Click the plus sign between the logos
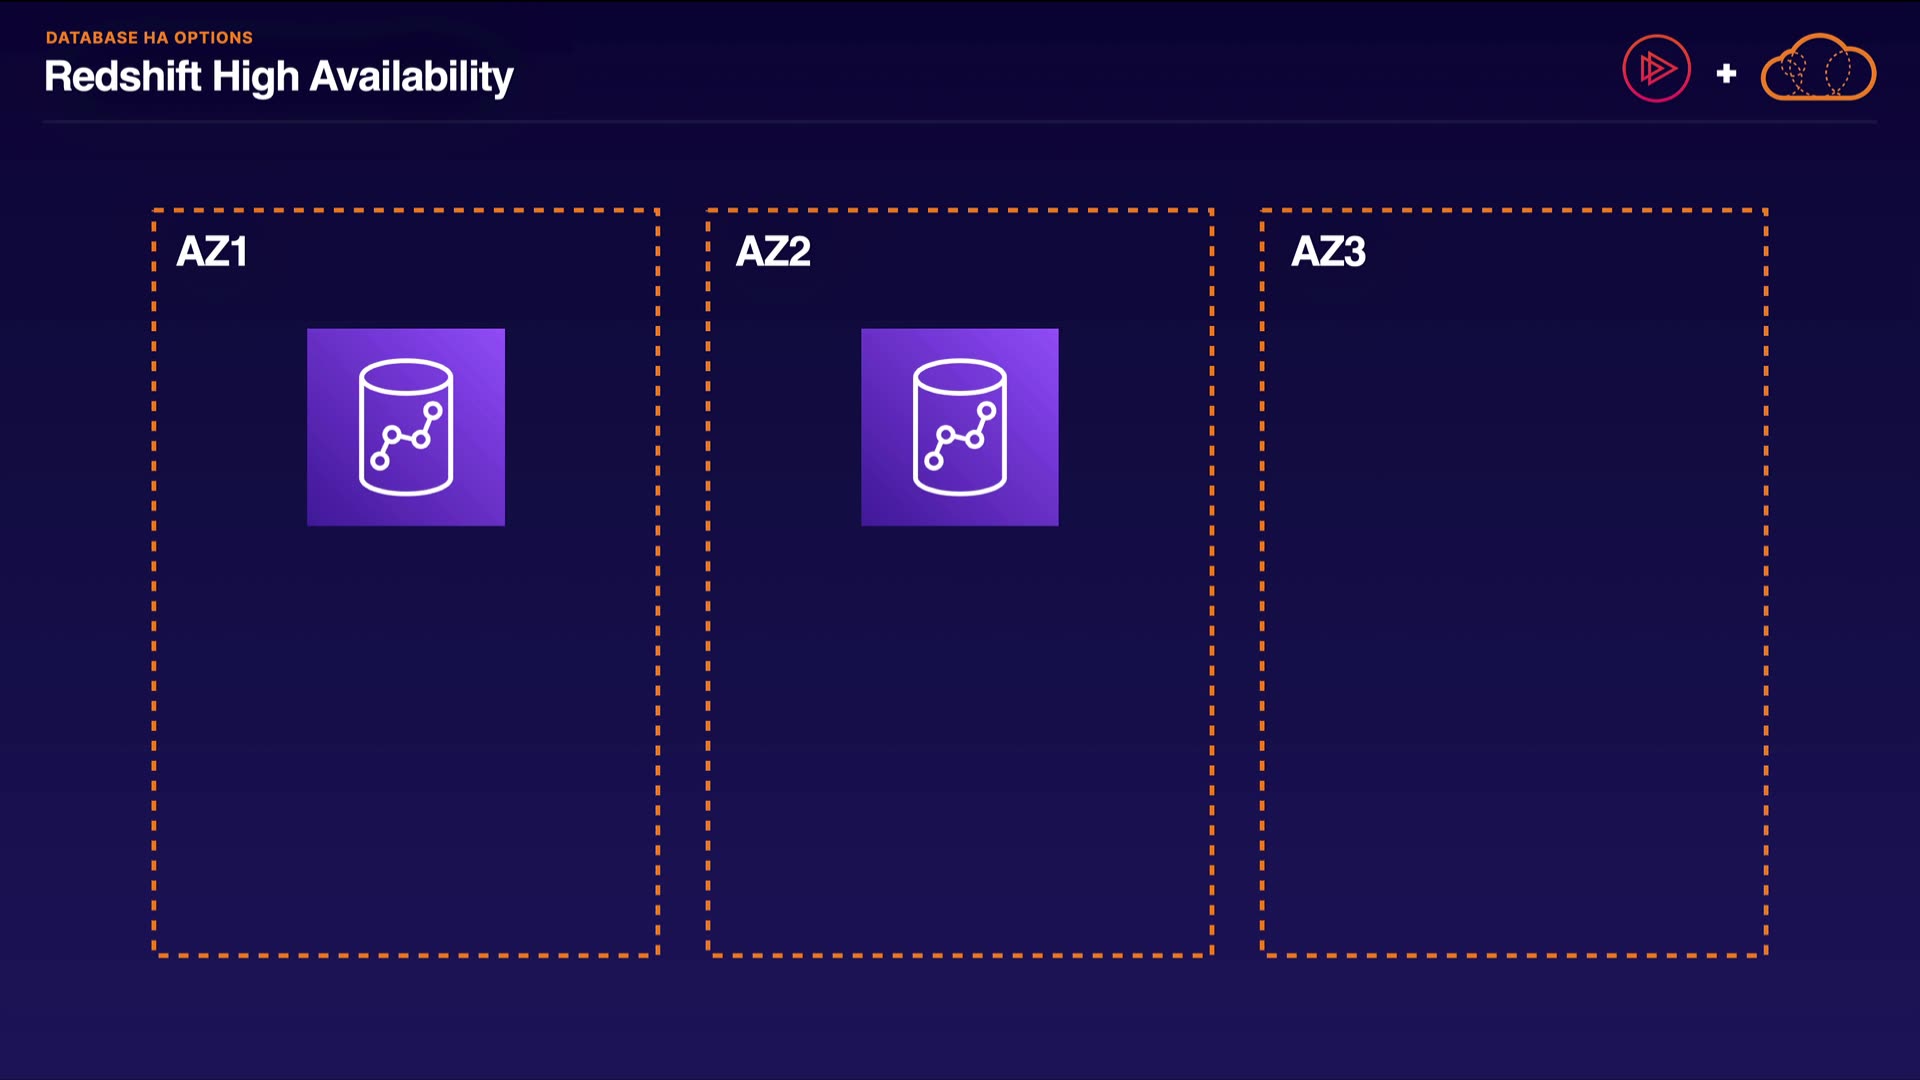The width and height of the screenshot is (1920, 1080). click(1726, 73)
